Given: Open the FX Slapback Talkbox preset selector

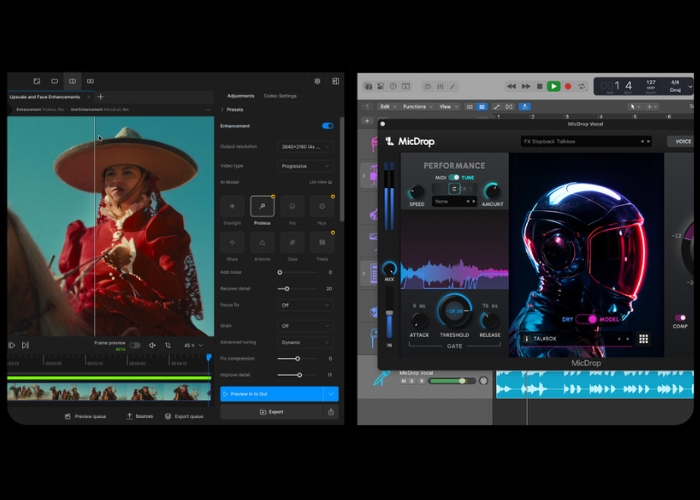Looking at the screenshot, I should click(586, 142).
